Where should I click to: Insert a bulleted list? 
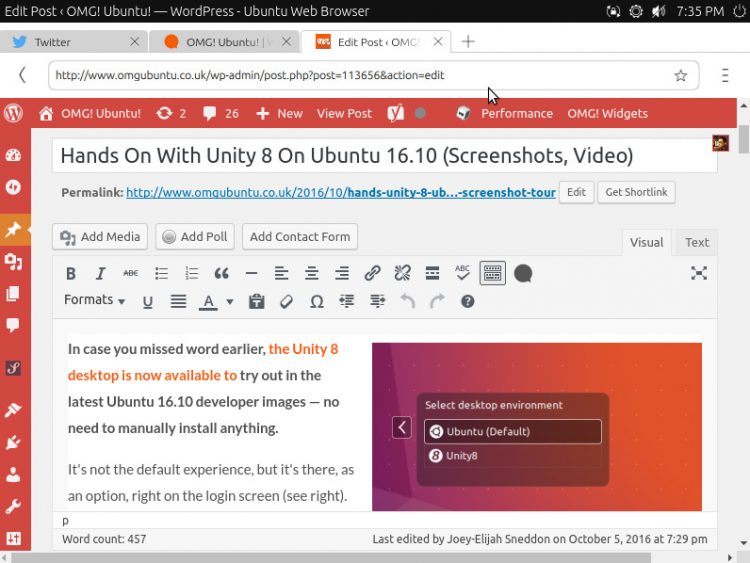161,274
